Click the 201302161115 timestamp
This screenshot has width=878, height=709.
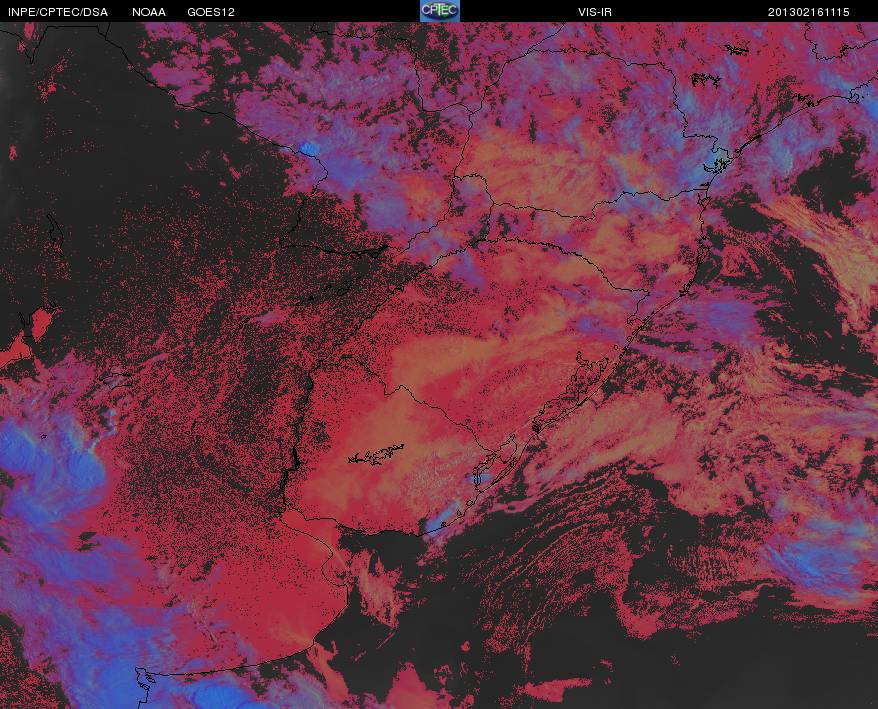click(x=809, y=12)
